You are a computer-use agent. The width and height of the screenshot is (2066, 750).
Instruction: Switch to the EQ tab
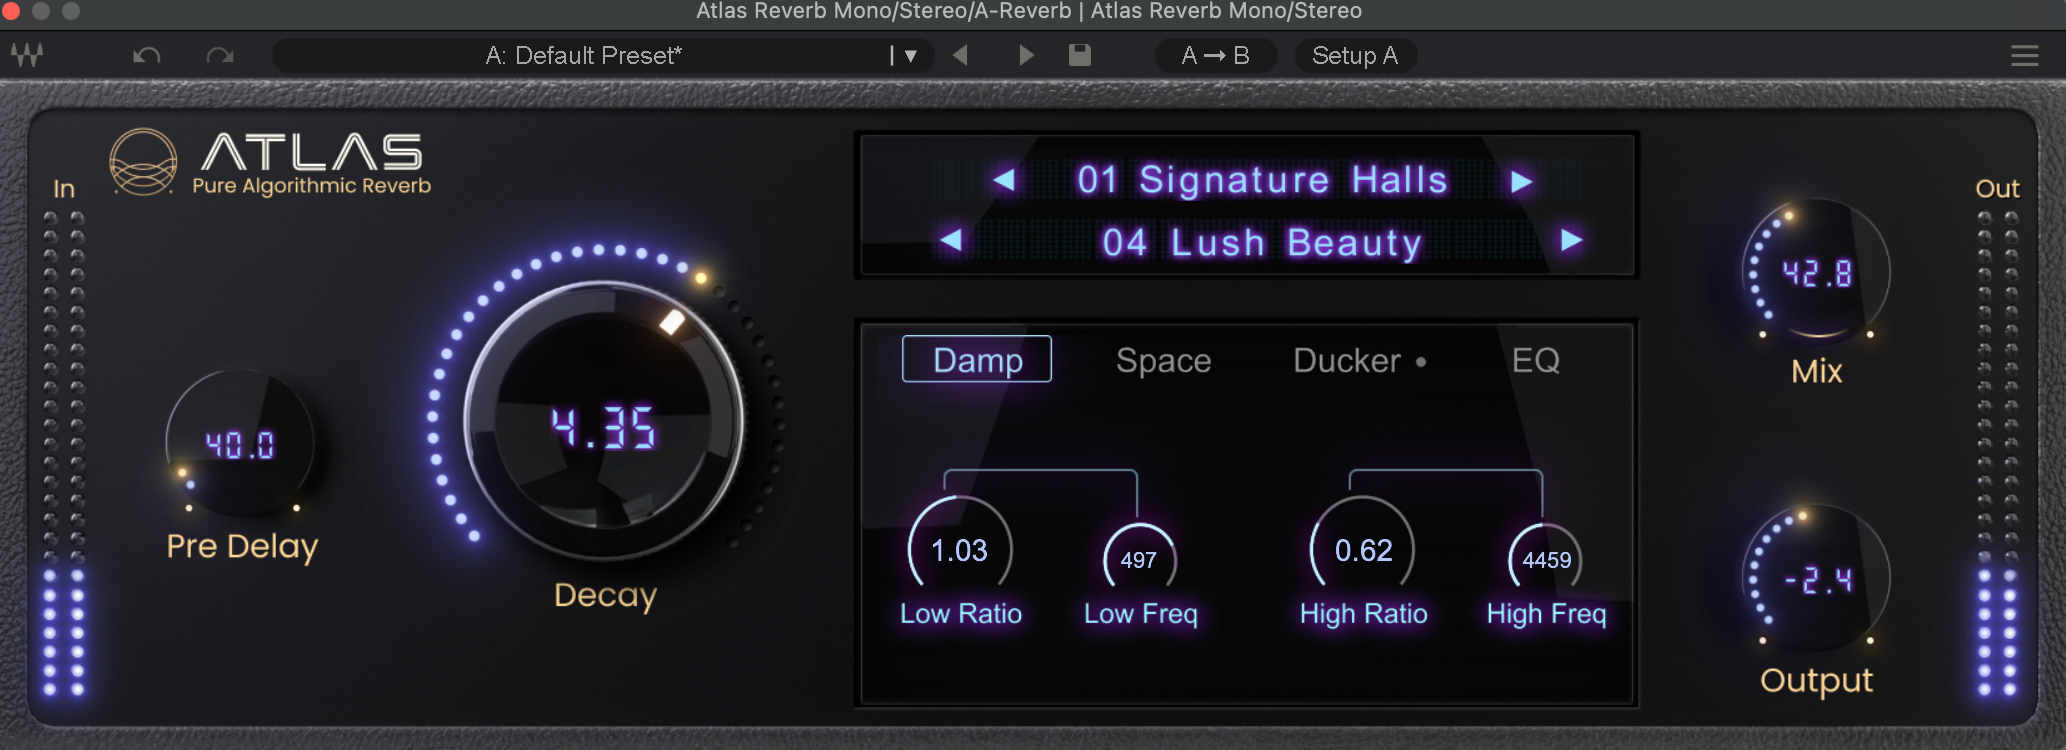(1535, 360)
